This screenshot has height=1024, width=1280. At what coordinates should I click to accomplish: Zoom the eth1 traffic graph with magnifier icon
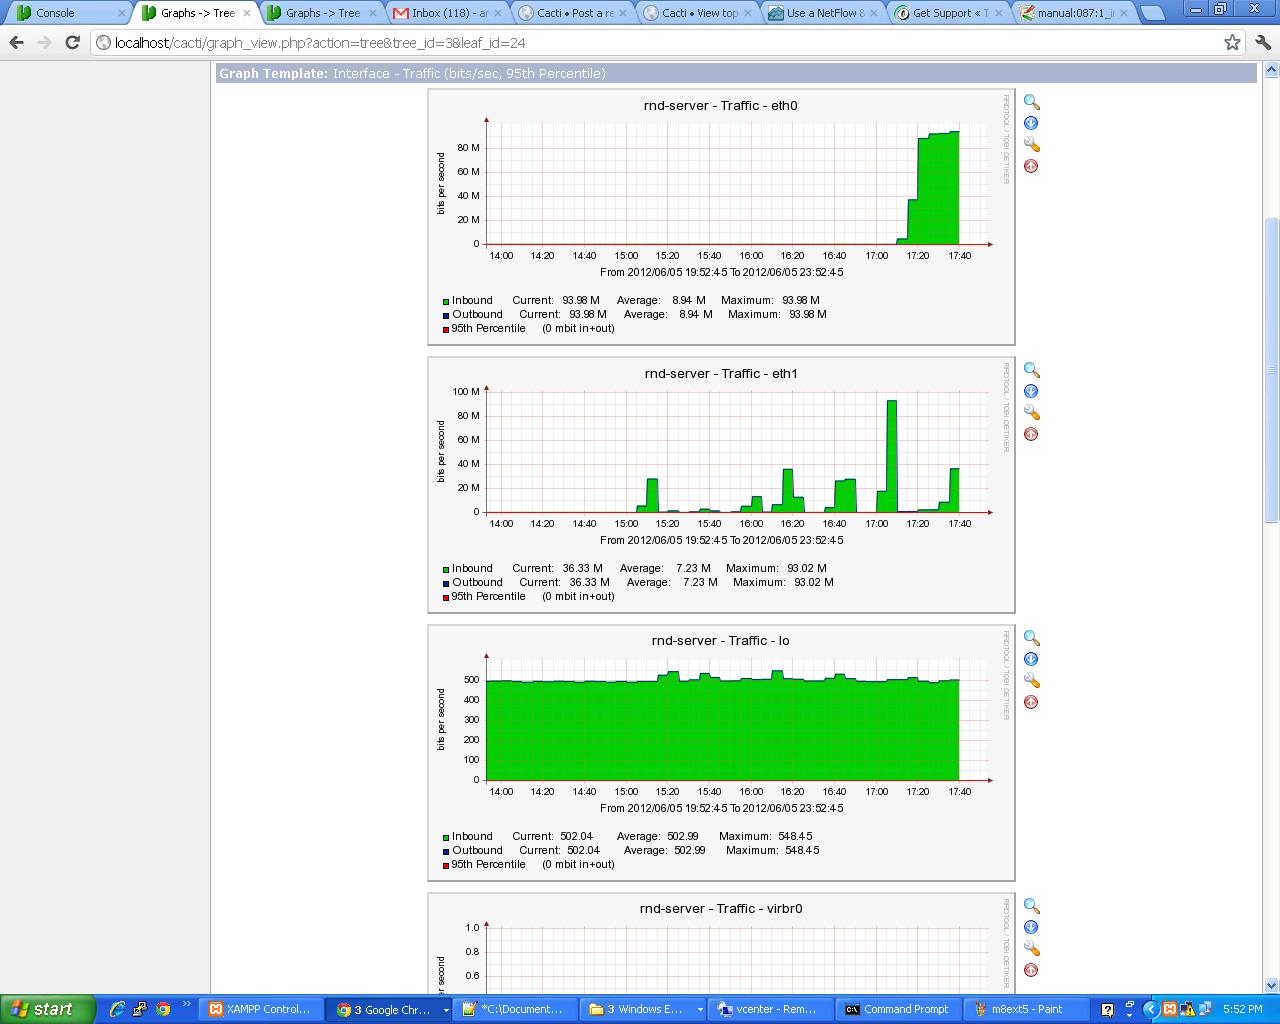coord(1031,371)
